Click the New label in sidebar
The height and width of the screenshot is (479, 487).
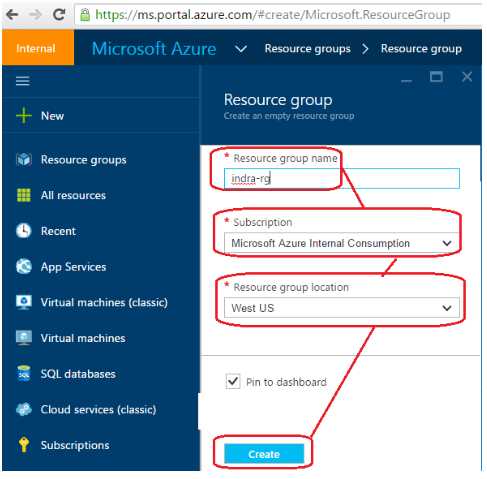pos(52,116)
